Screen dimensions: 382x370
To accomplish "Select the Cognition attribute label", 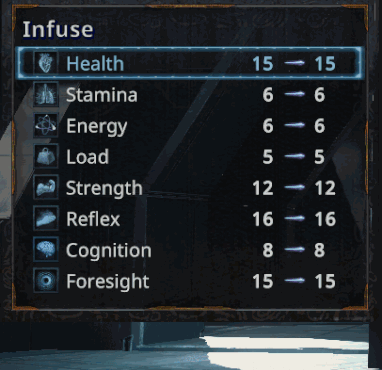I will pyautogui.click(x=109, y=251).
